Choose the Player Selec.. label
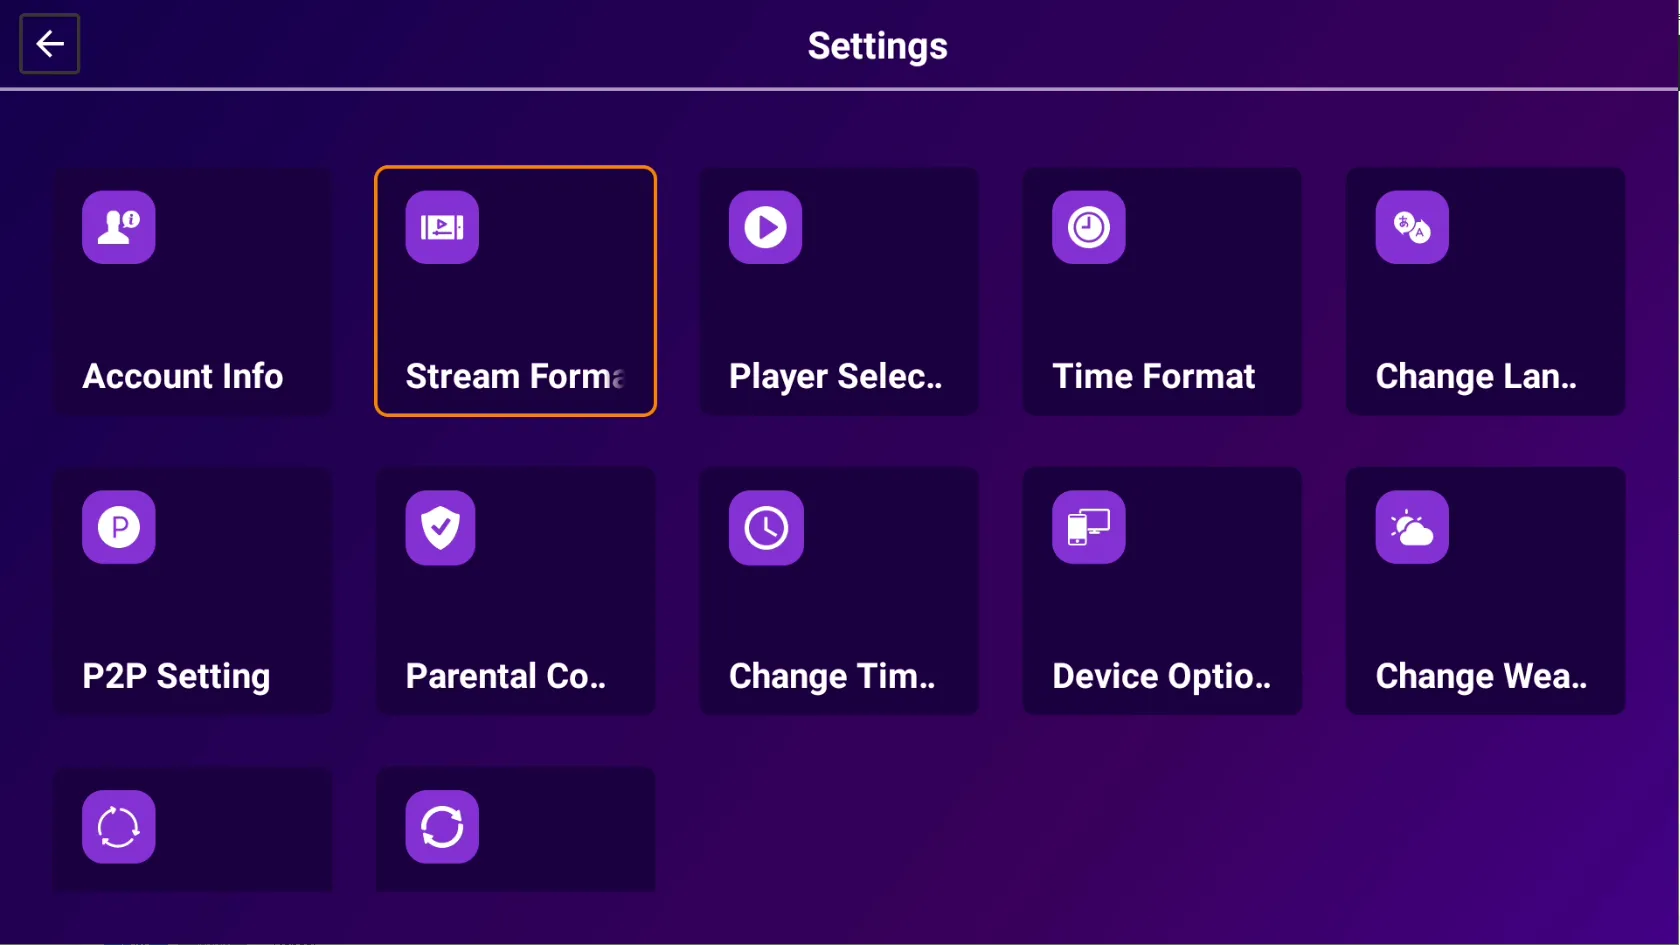The height and width of the screenshot is (945, 1680). click(x=836, y=377)
